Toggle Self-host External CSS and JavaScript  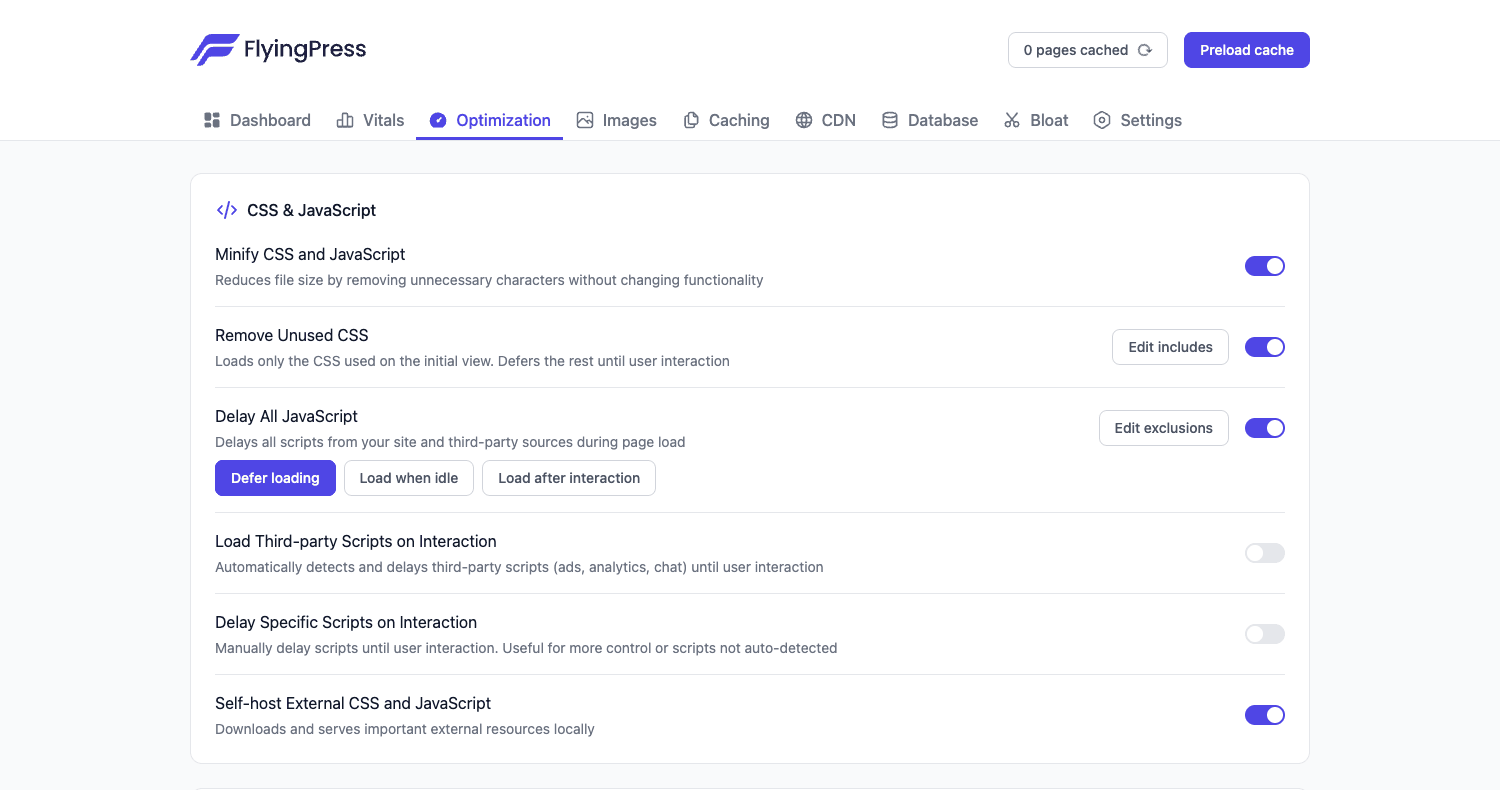[x=1265, y=715]
